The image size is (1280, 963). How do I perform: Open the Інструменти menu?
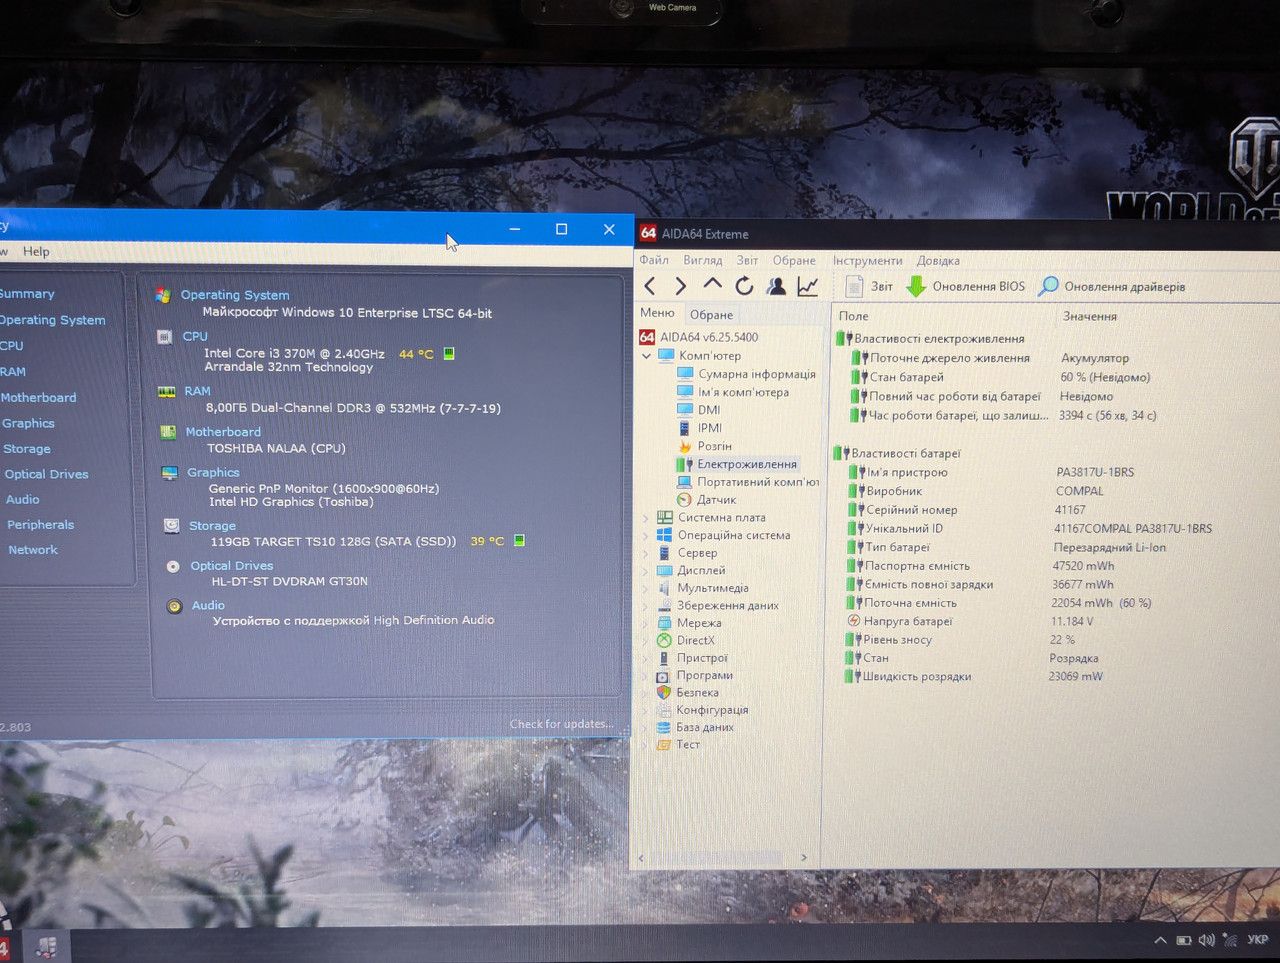pyautogui.click(x=867, y=261)
